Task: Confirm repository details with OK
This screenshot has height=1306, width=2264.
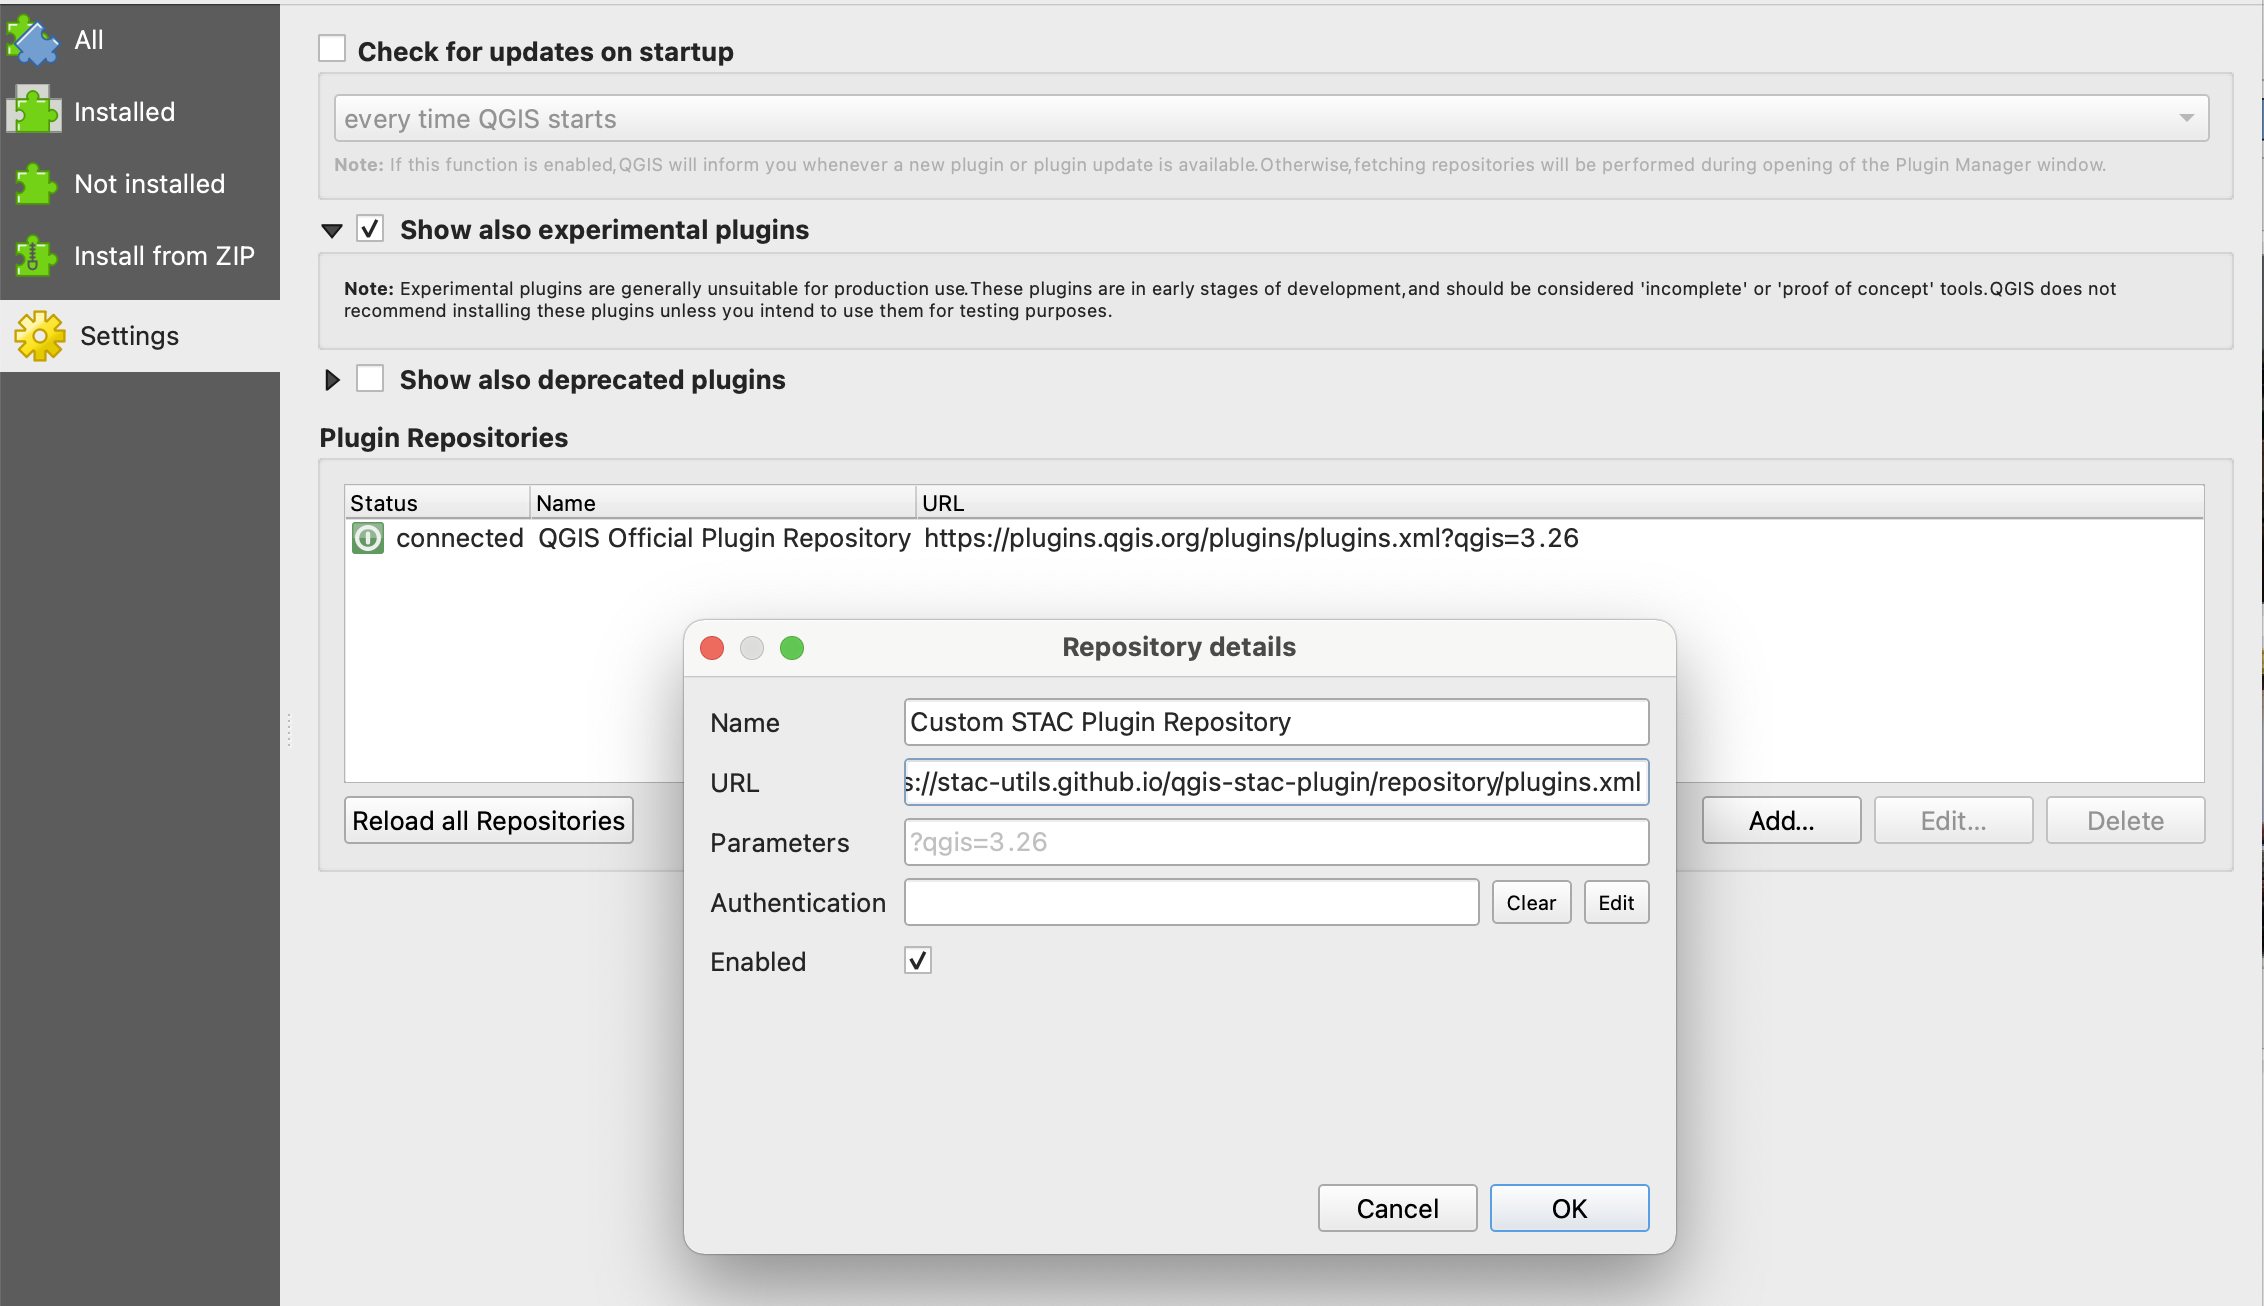Action: 1569,1208
